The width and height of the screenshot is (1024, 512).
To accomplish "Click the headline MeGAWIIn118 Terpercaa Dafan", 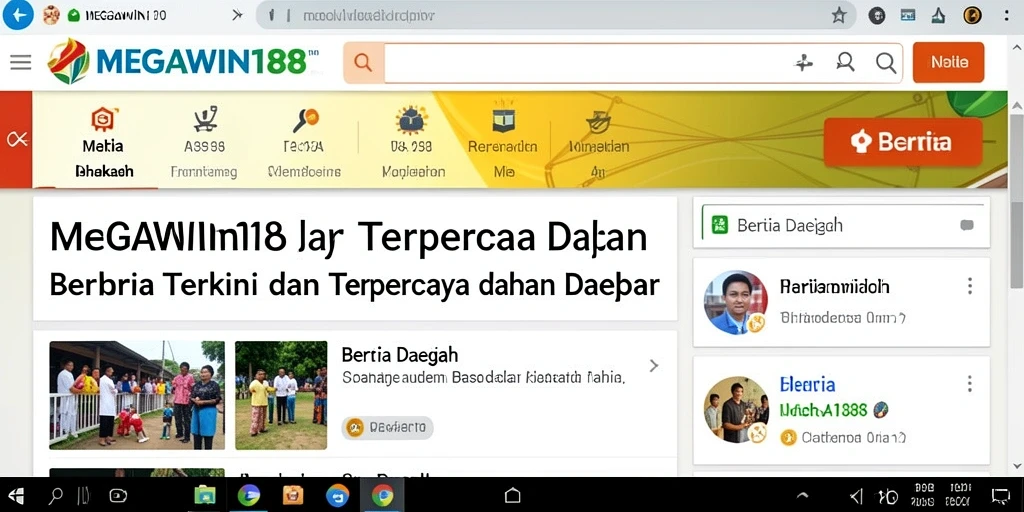I will tap(349, 238).
